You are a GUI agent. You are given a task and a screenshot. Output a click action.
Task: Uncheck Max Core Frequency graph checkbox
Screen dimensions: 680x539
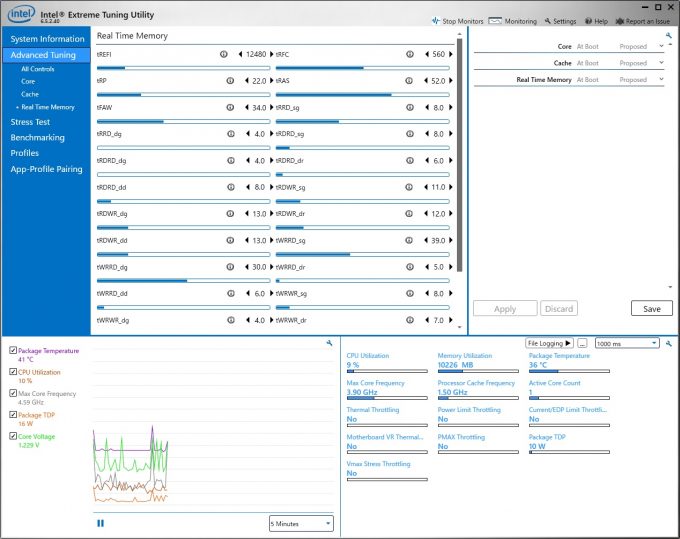click(13, 393)
